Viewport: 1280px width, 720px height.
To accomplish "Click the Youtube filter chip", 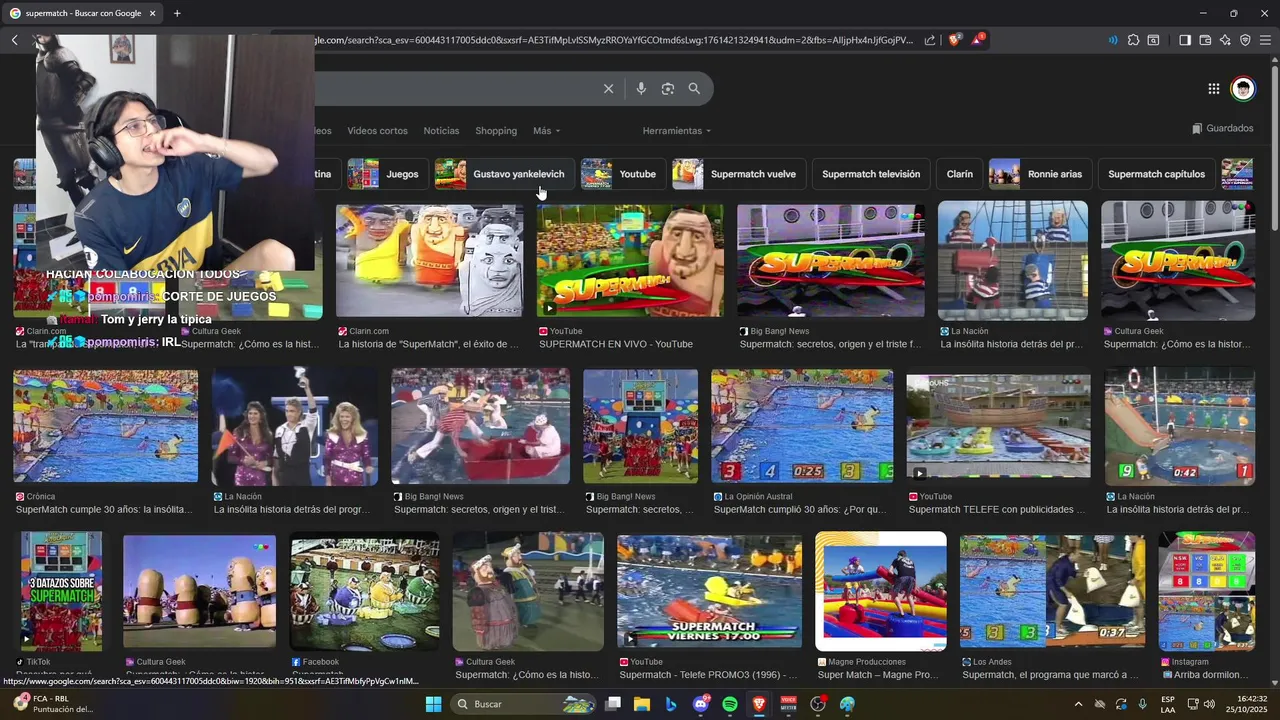I will (x=623, y=174).
